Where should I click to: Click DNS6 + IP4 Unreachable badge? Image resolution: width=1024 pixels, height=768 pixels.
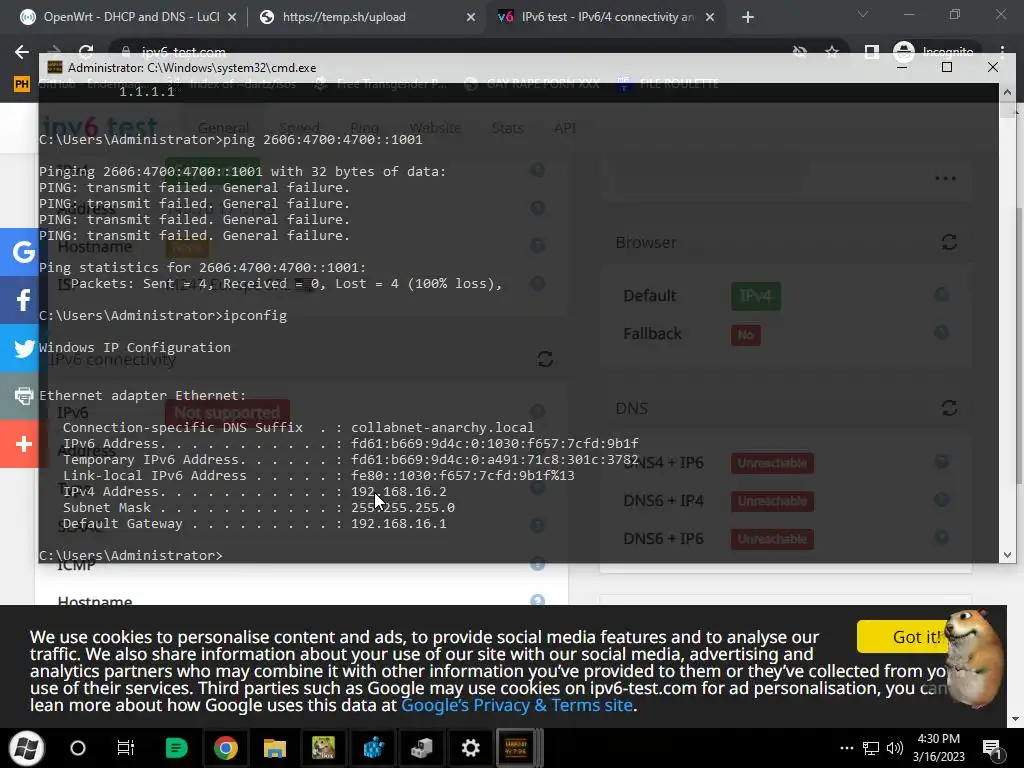[772, 501]
